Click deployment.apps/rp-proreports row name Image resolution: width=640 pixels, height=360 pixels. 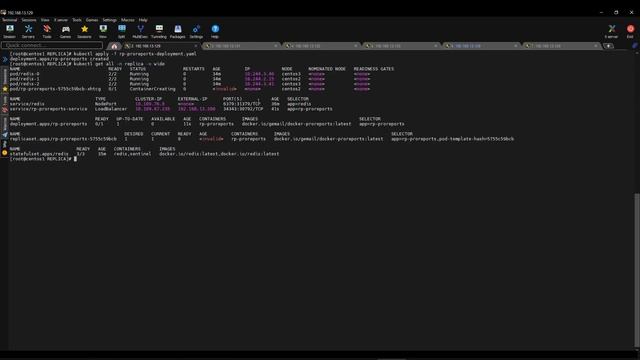(x=49, y=124)
